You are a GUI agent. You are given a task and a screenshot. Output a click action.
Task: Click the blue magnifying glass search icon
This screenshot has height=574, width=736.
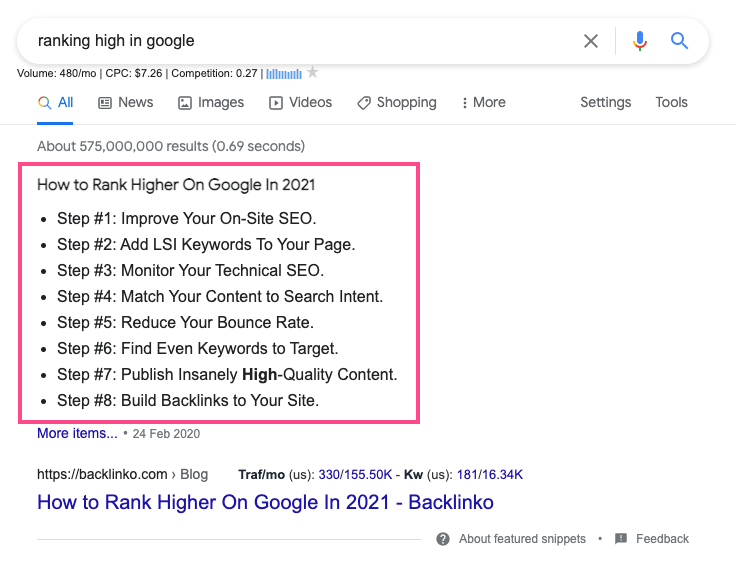[x=680, y=41]
